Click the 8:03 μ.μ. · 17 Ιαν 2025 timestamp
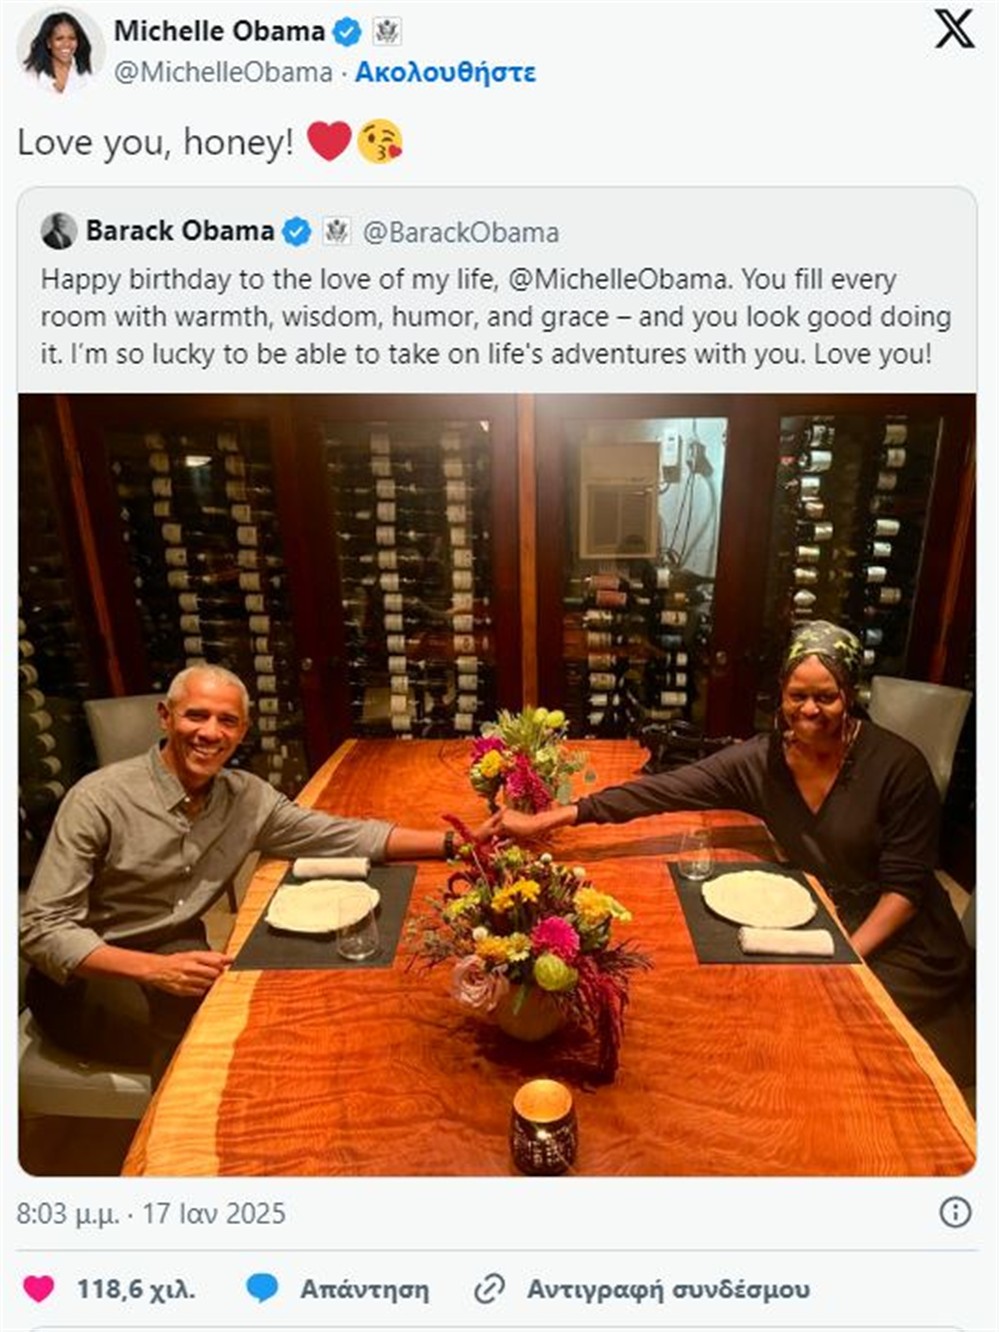 point(151,1213)
